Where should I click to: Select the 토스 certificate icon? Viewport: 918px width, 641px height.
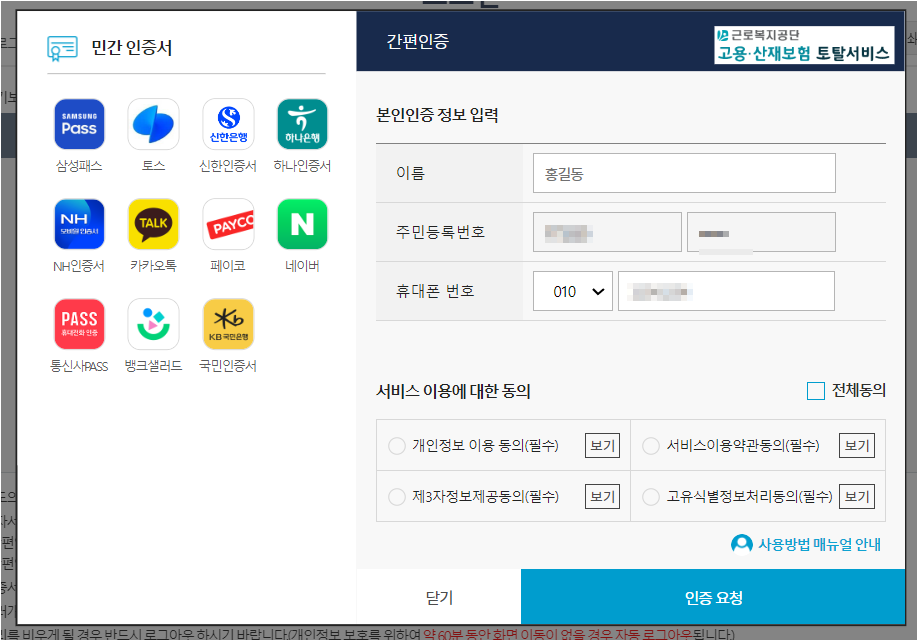[153, 124]
